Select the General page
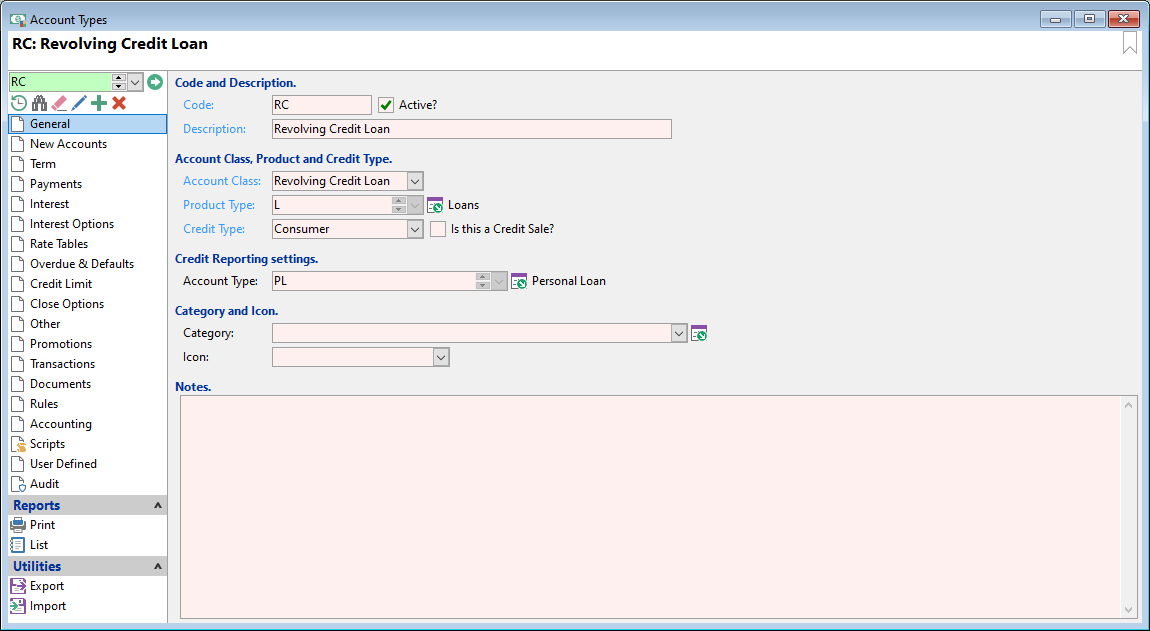The width and height of the screenshot is (1150, 631). pos(88,124)
